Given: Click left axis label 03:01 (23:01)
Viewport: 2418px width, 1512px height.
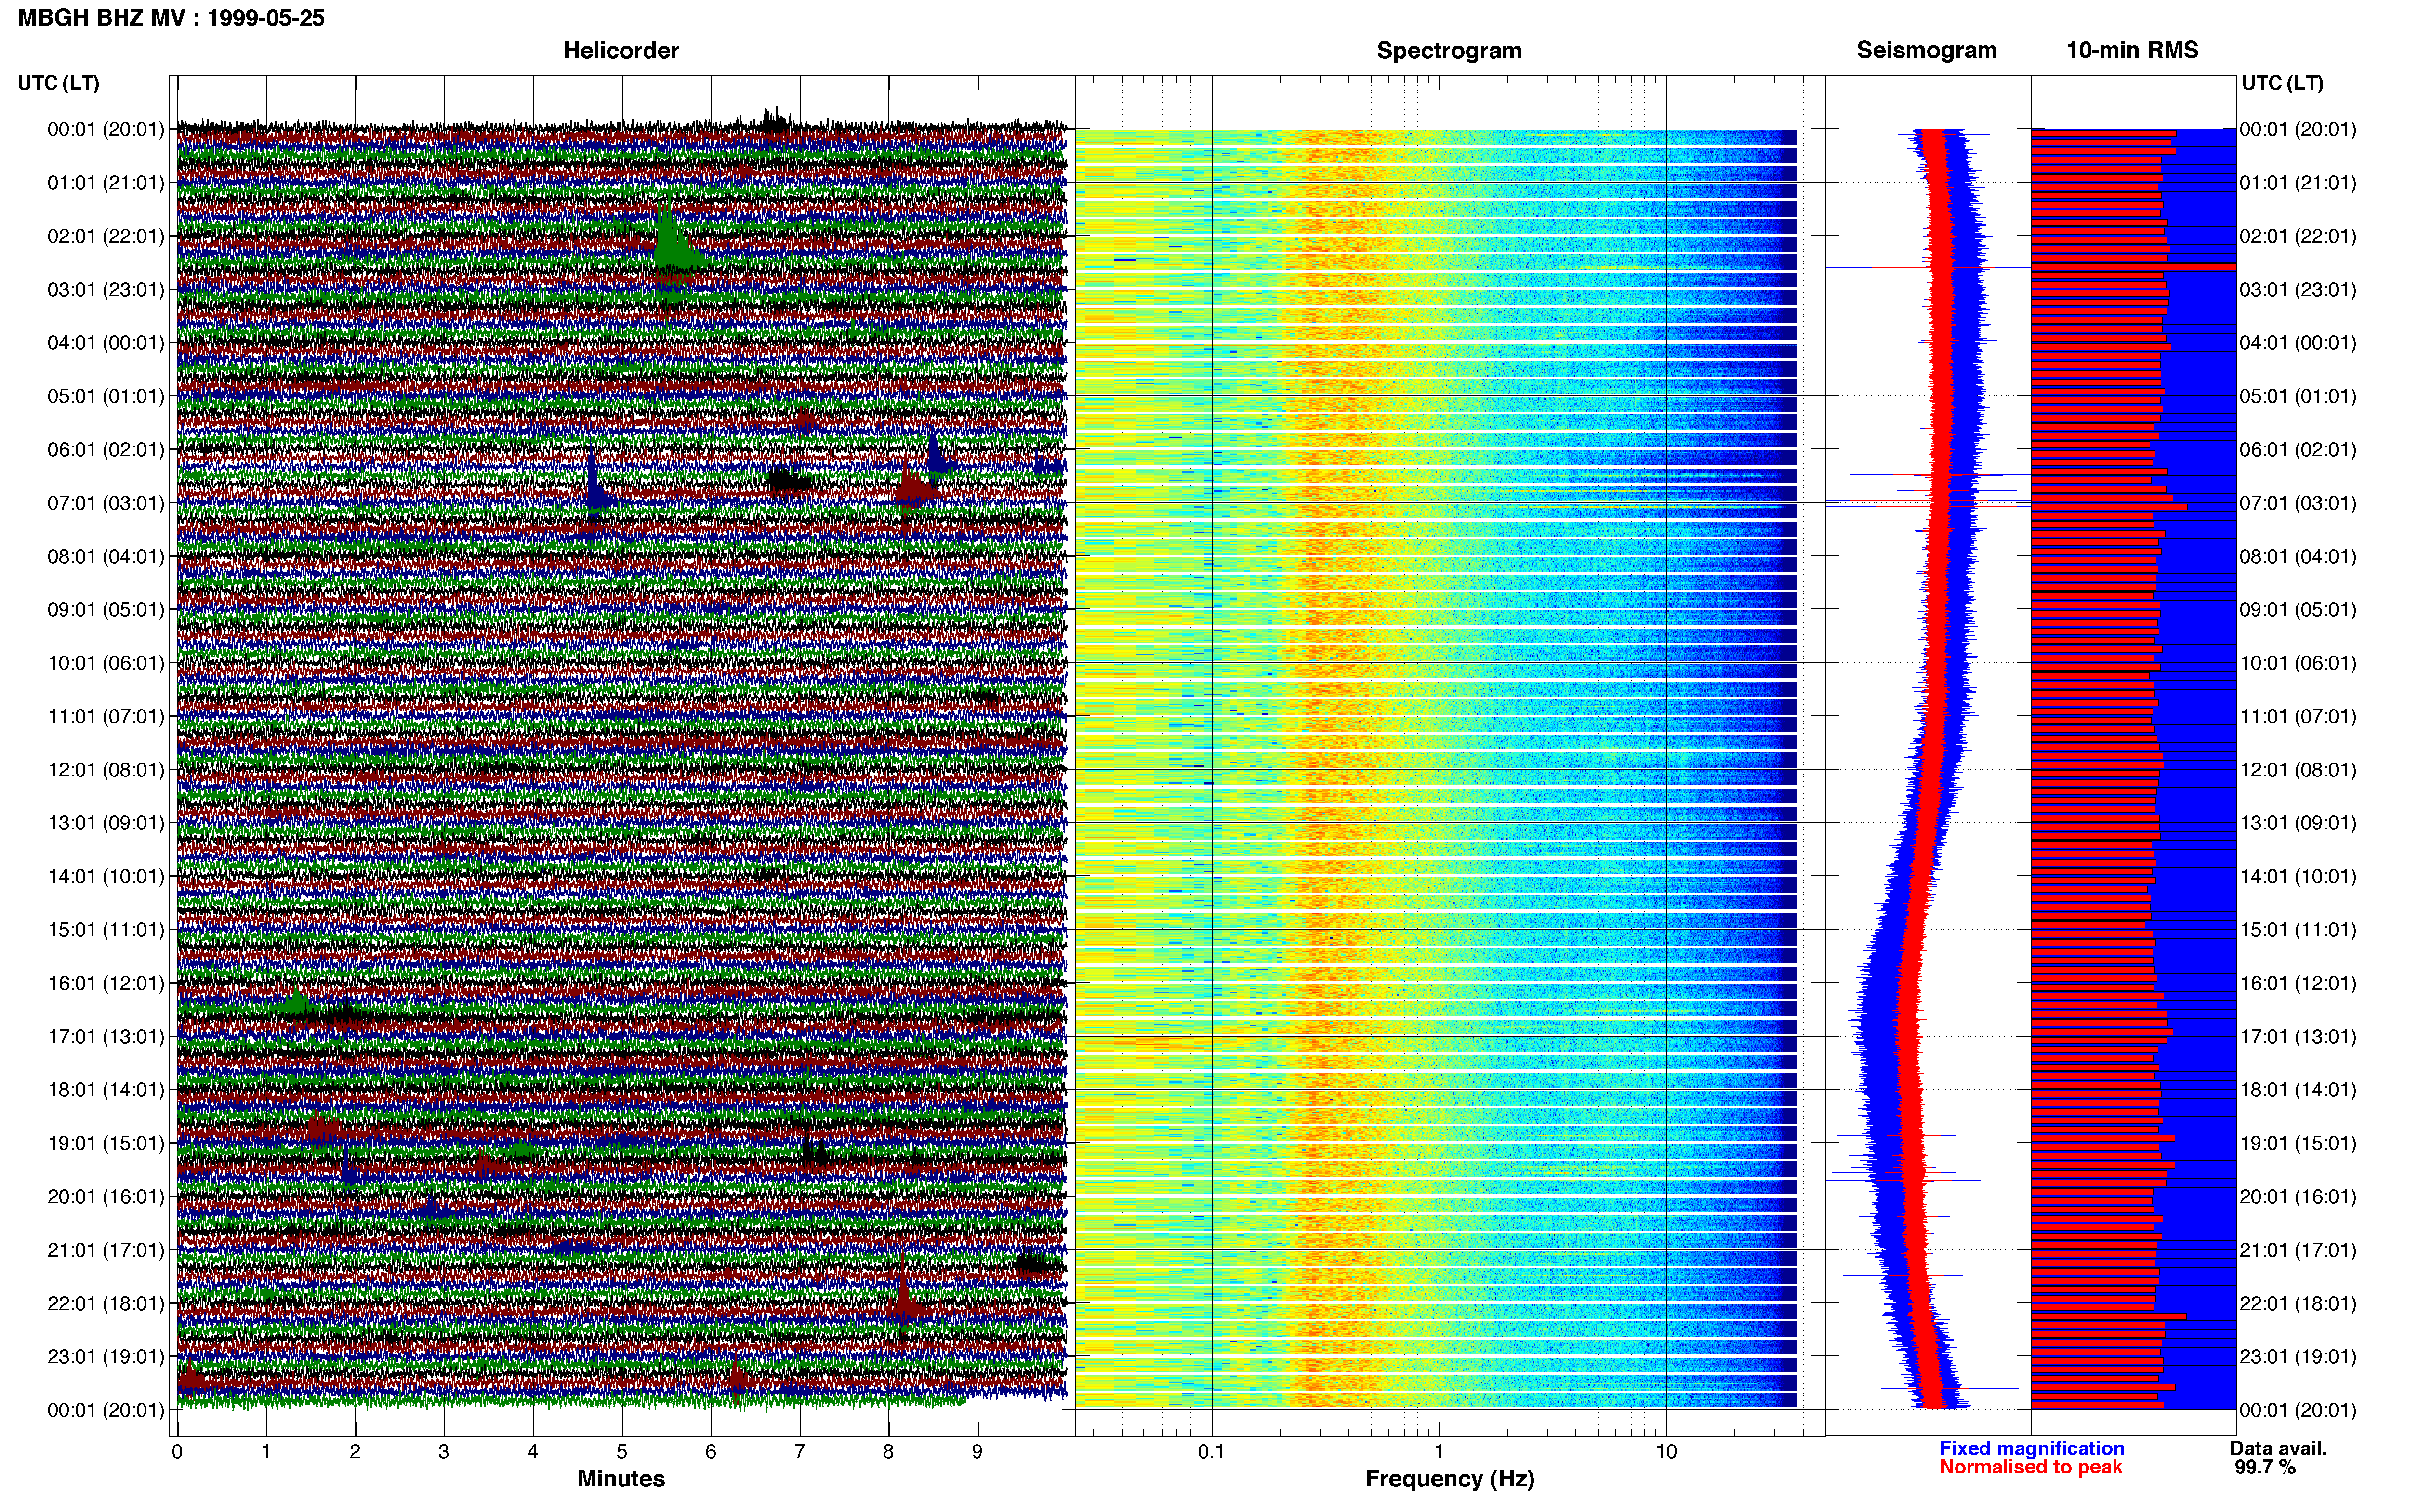Looking at the screenshot, I should click(x=106, y=290).
